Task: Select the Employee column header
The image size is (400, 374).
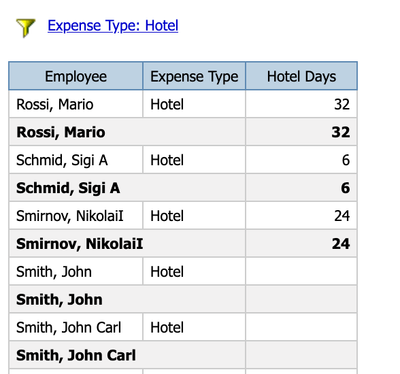Action: 76,76
